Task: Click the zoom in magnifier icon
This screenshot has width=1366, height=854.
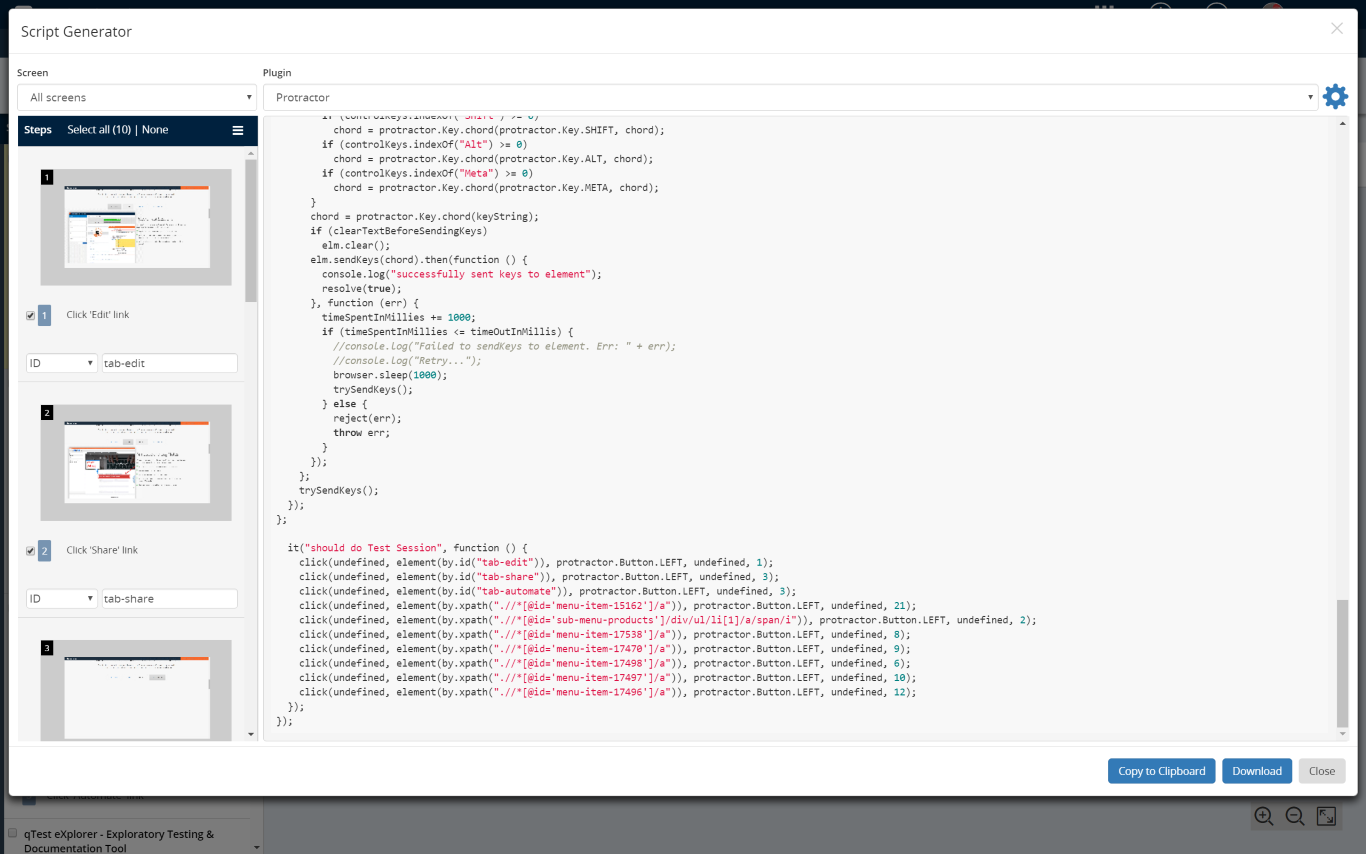Action: click(1264, 816)
